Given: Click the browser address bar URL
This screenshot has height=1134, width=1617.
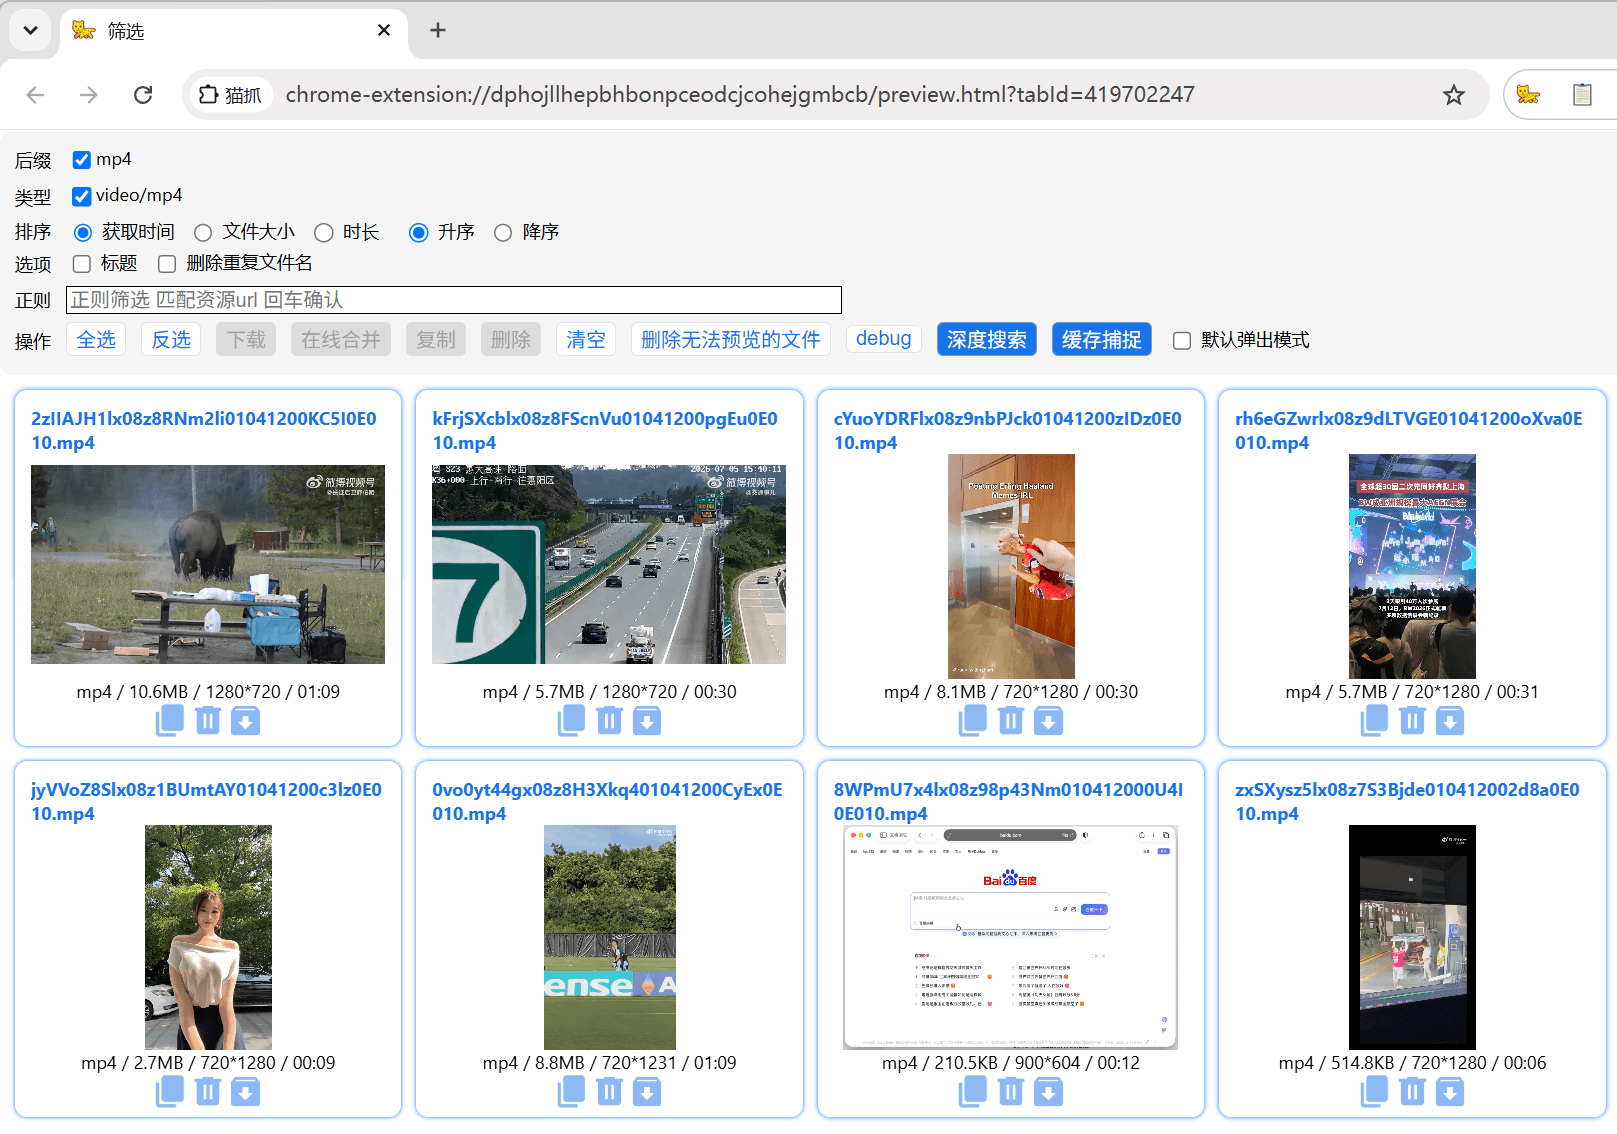Looking at the screenshot, I should 740,95.
